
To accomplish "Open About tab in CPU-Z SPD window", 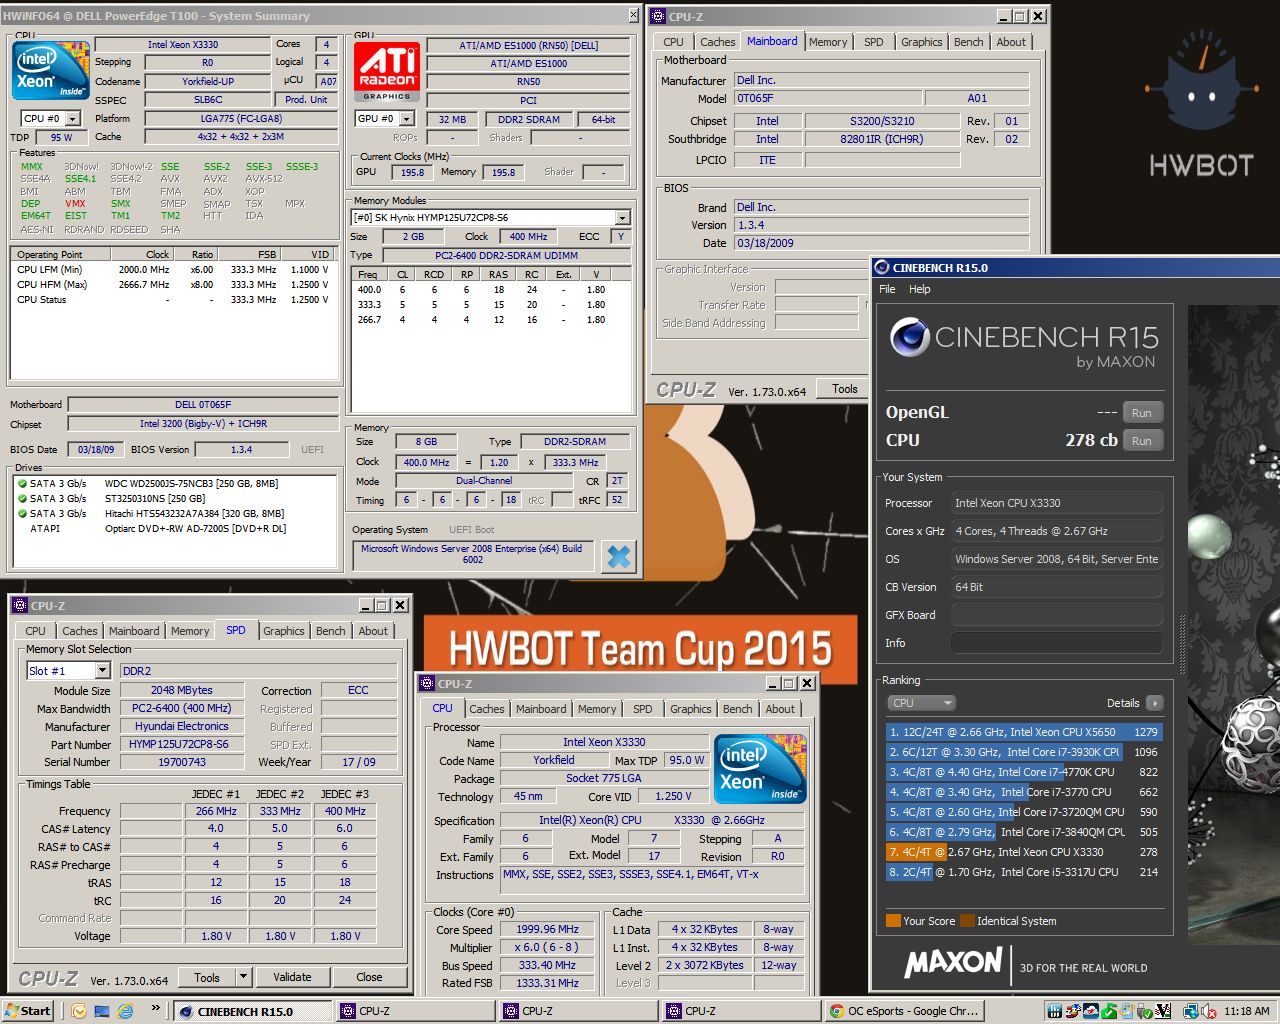I will [x=373, y=631].
